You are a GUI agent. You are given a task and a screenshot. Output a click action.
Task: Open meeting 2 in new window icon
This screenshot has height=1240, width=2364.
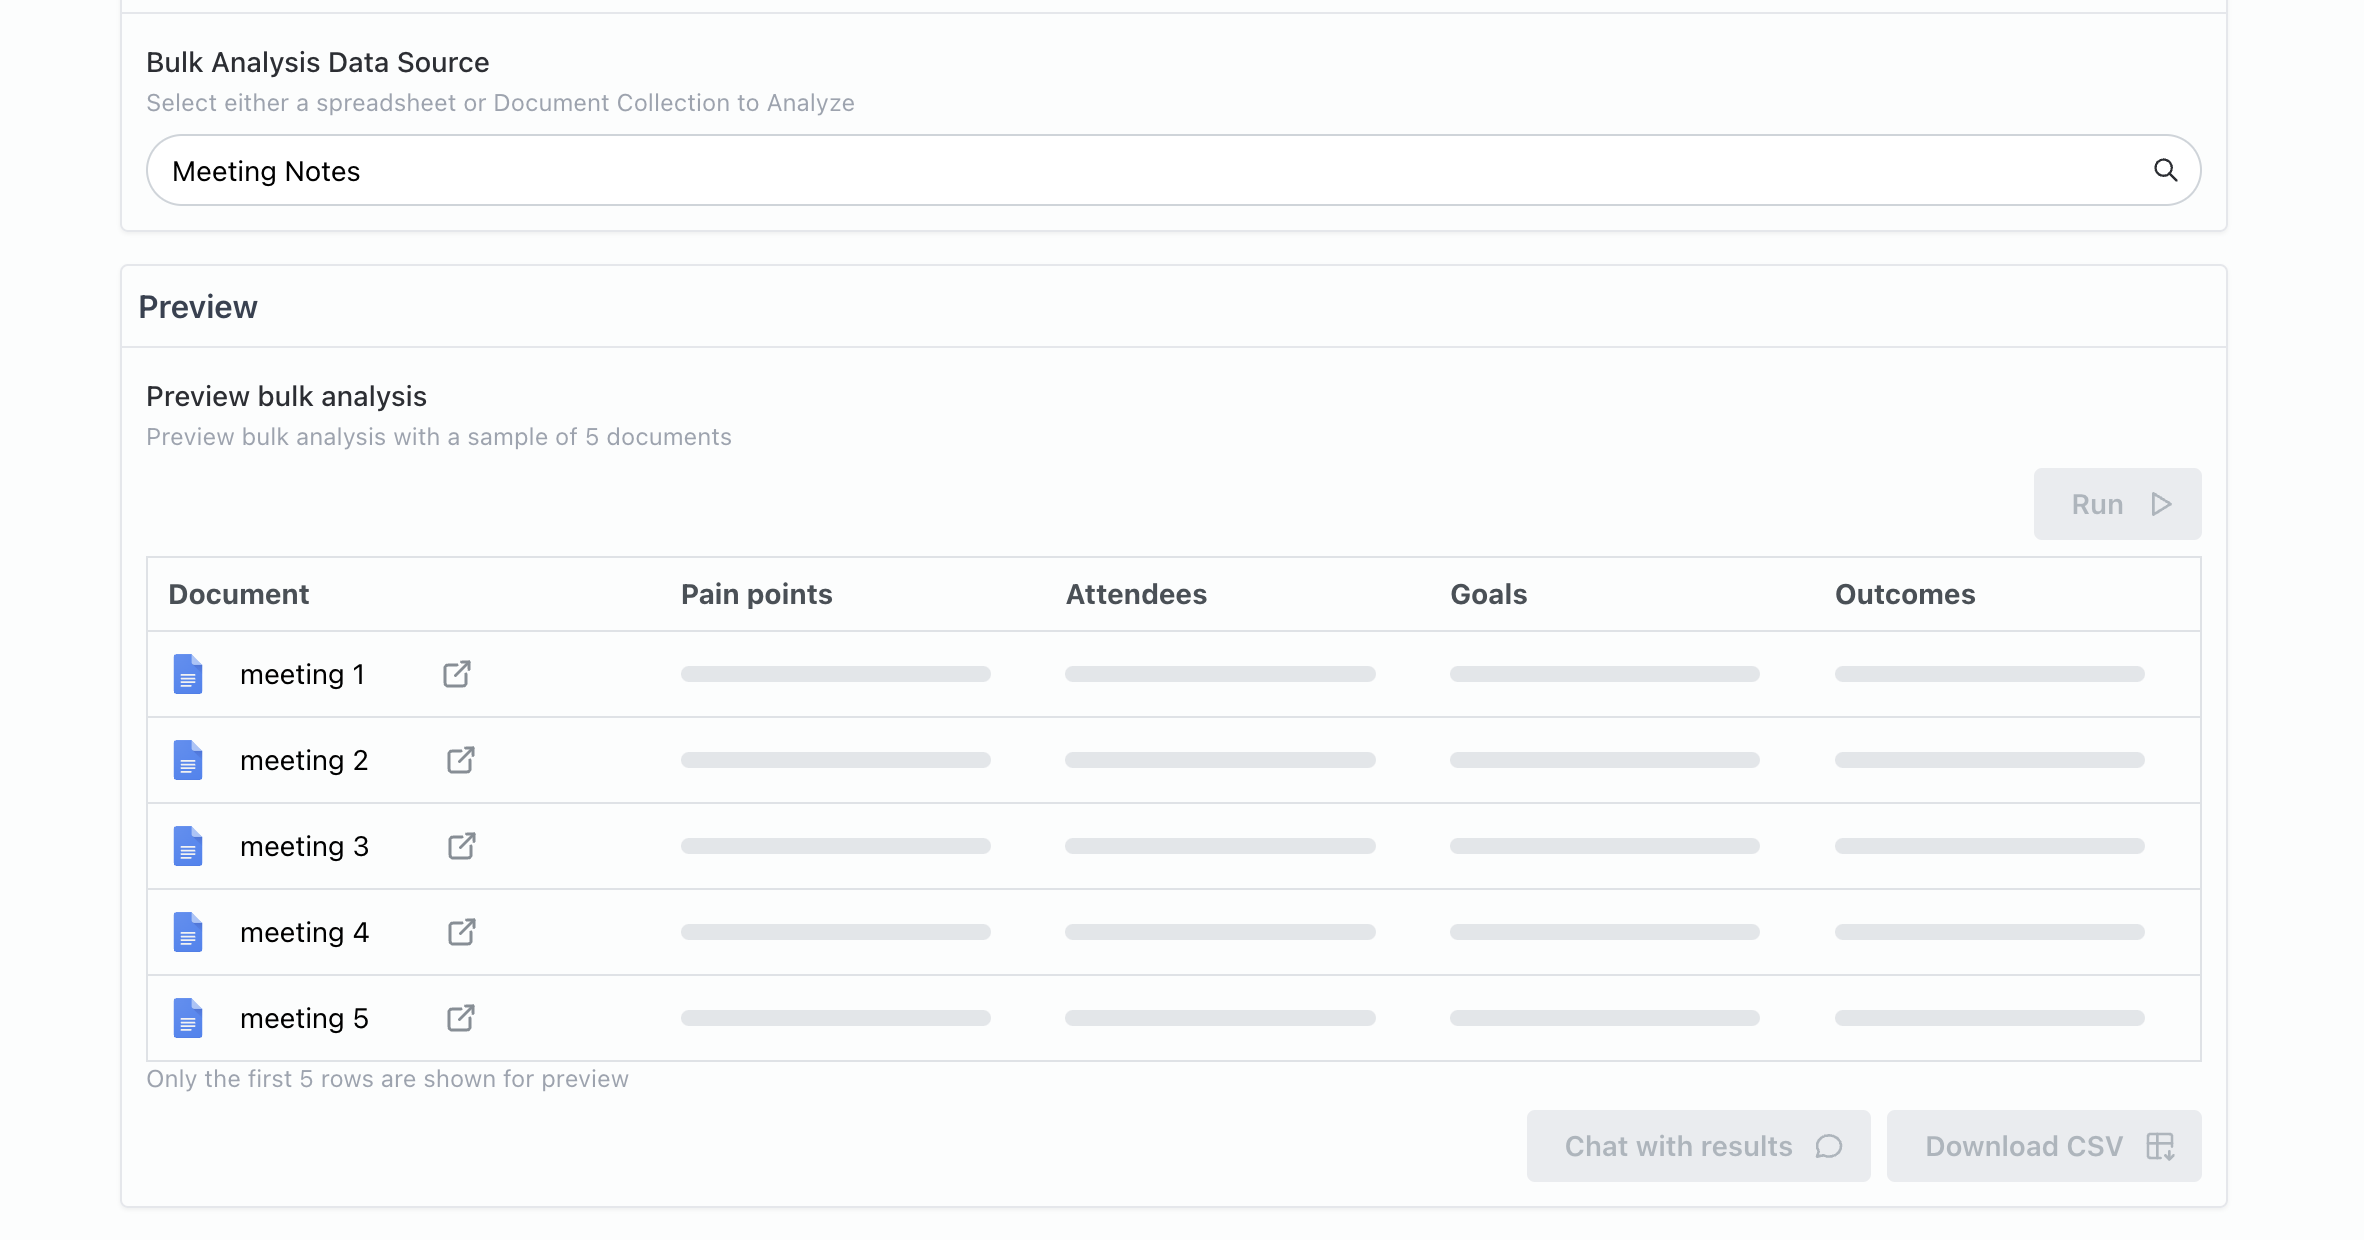click(460, 760)
